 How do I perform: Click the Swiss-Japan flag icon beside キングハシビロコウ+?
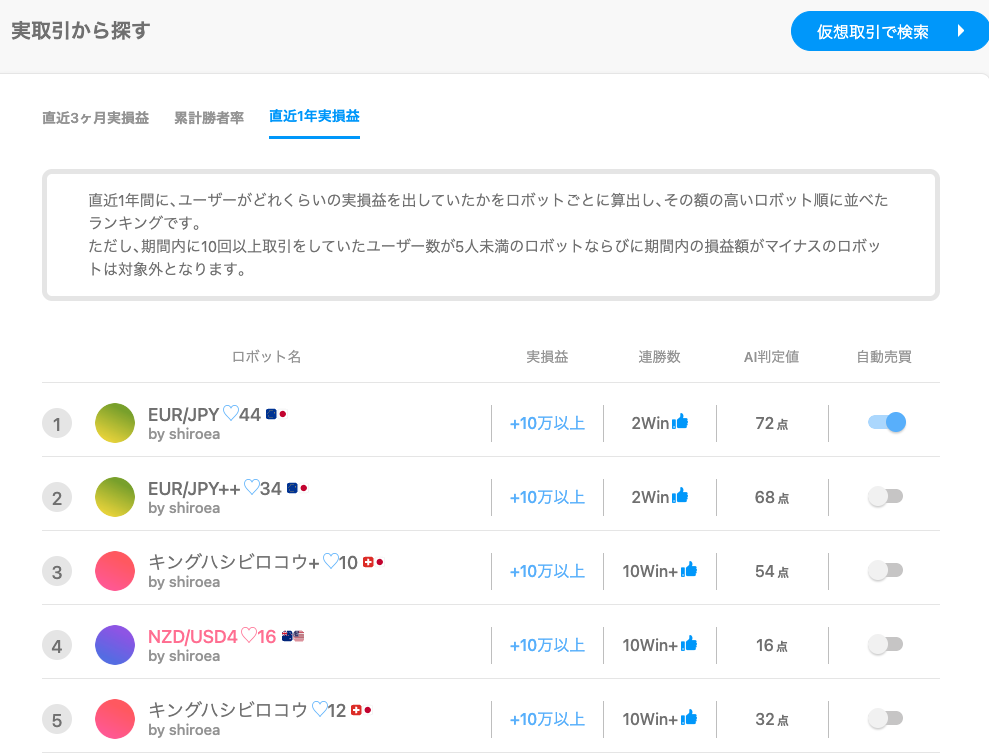pyautogui.click(x=373, y=562)
